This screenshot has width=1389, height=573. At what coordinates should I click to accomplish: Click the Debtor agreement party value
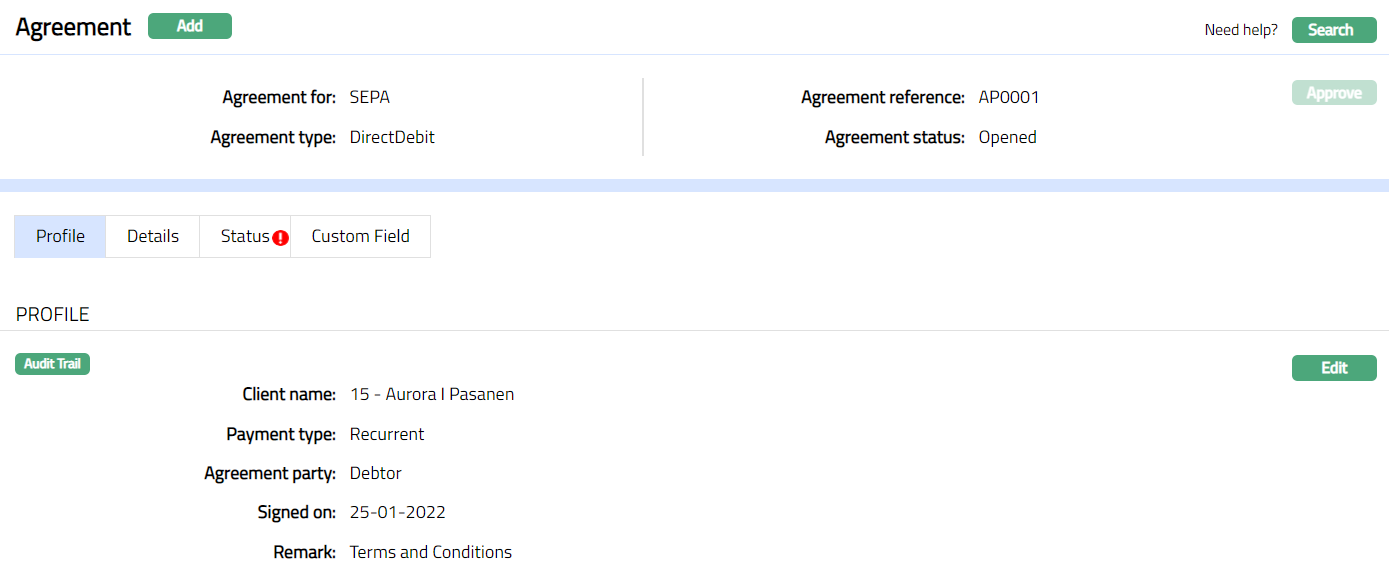point(376,474)
